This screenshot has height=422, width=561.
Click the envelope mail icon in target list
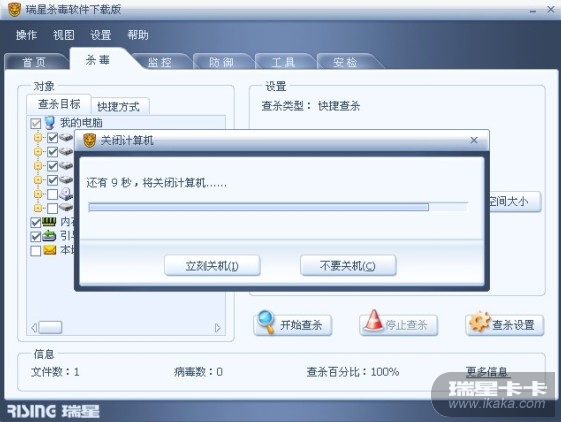[x=50, y=250]
